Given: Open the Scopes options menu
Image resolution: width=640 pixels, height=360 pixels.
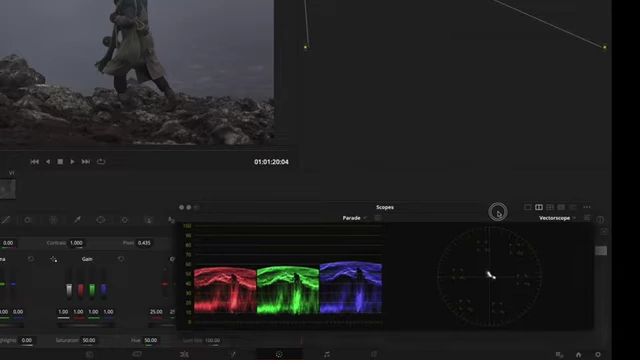Looking at the screenshot, I should pyautogui.click(x=587, y=207).
